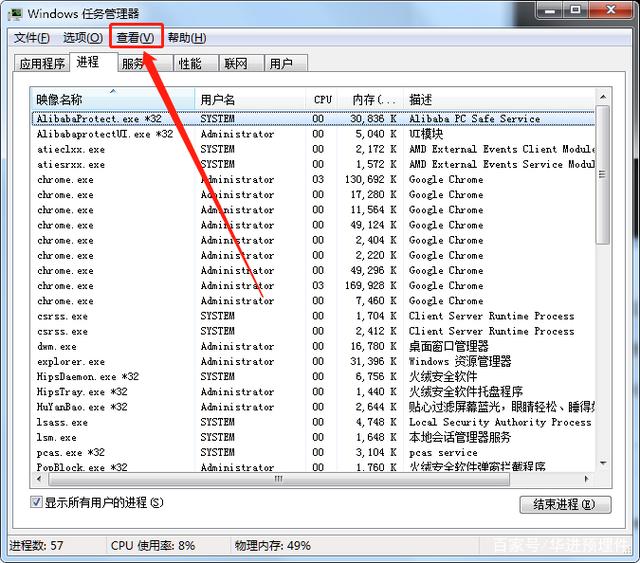Image resolution: width=640 pixels, height=563 pixels.
Task: Click horizontal scrollbar left arrow
Action: tap(40, 478)
